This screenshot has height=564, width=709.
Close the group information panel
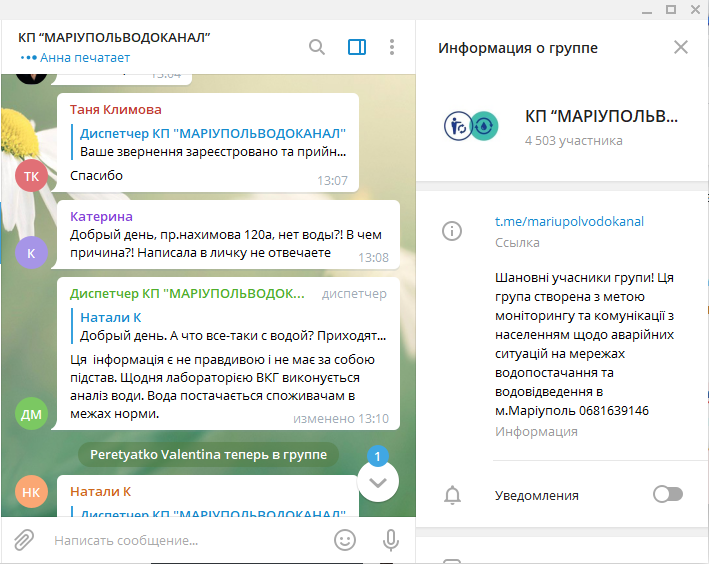click(681, 47)
